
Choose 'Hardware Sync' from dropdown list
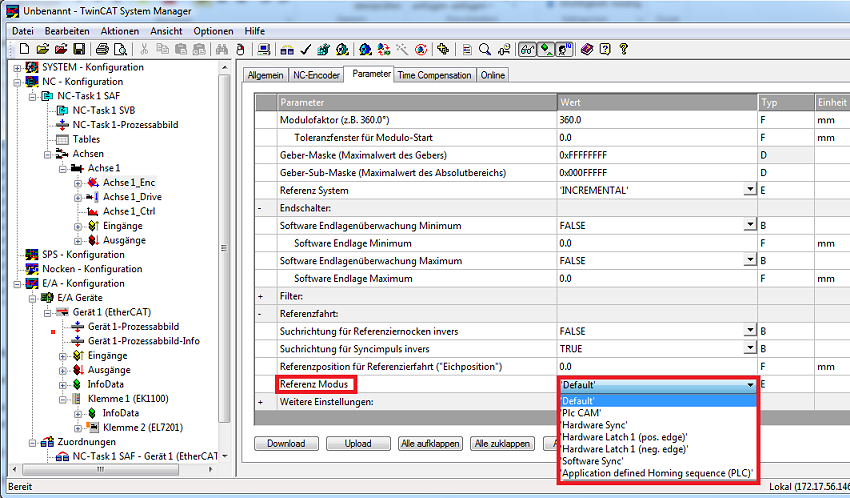[658, 425]
